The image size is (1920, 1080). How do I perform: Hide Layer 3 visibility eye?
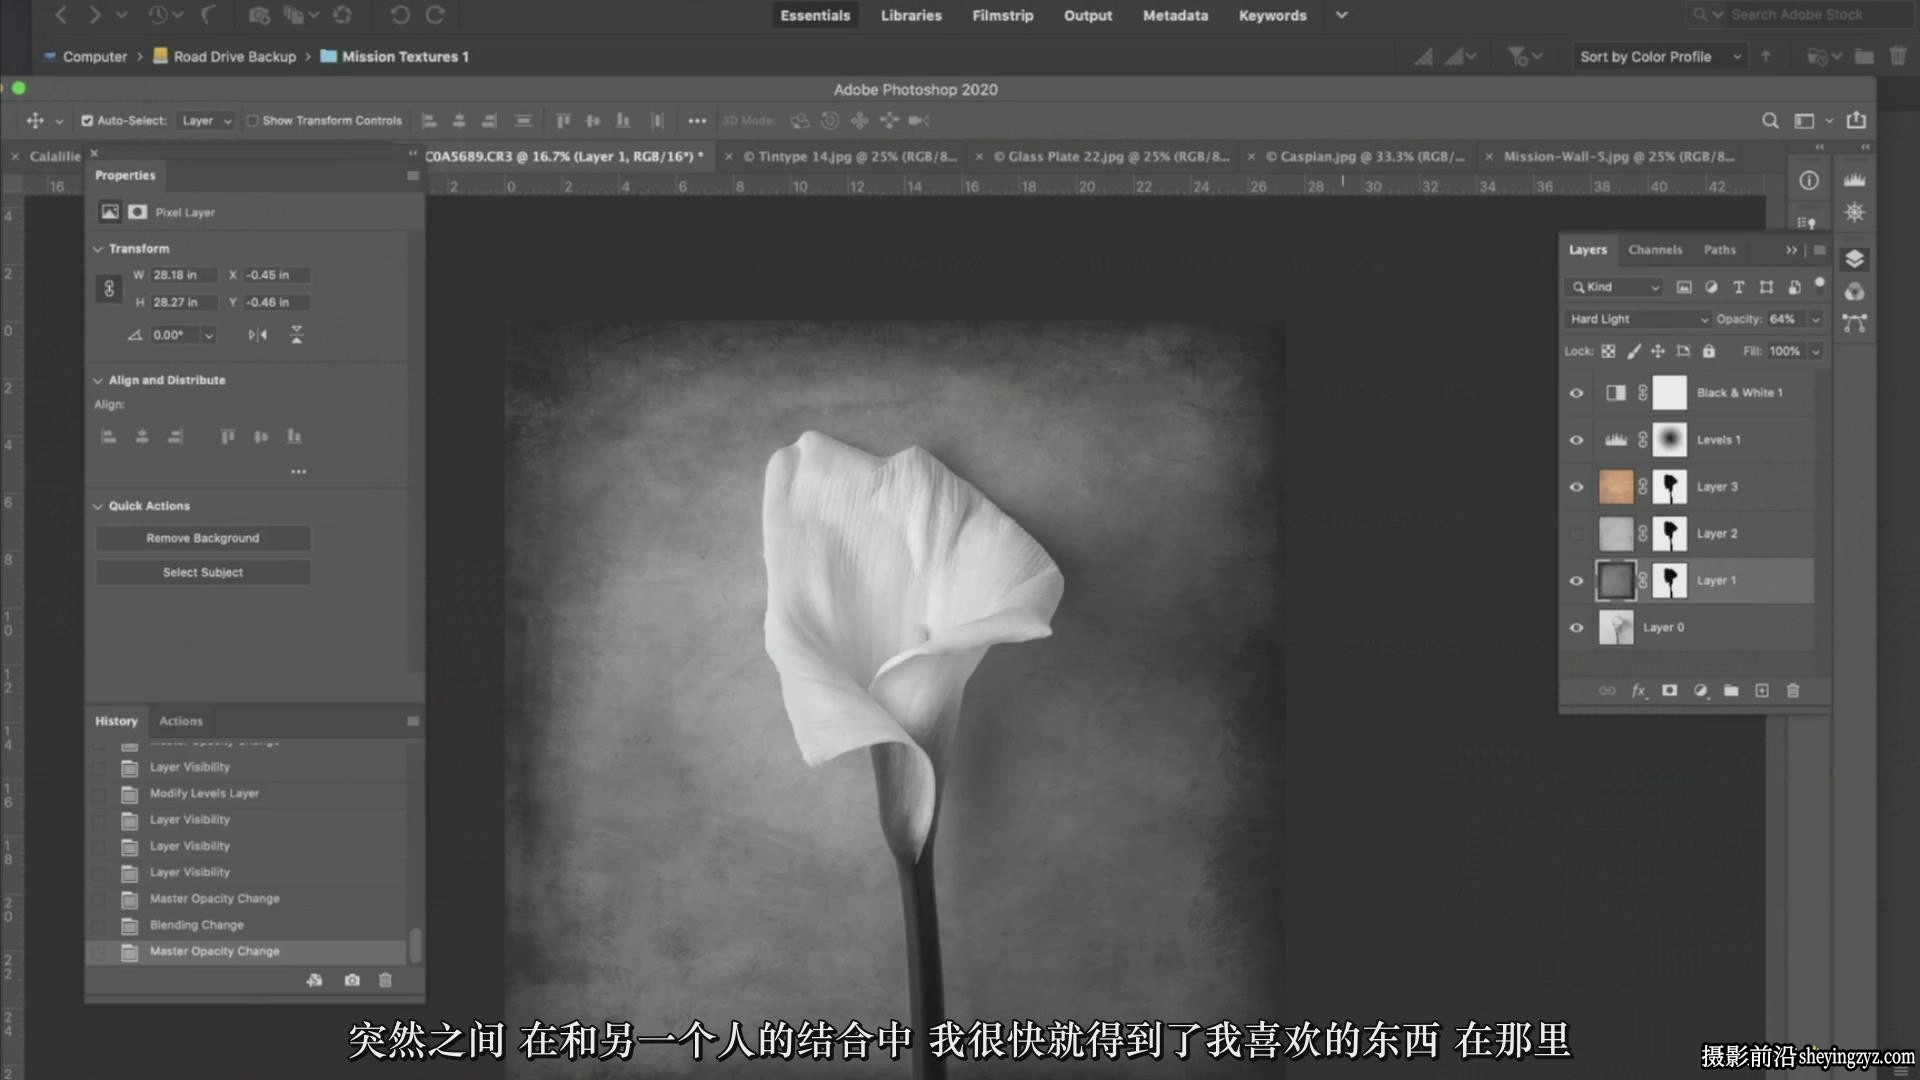click(1577, 487)
